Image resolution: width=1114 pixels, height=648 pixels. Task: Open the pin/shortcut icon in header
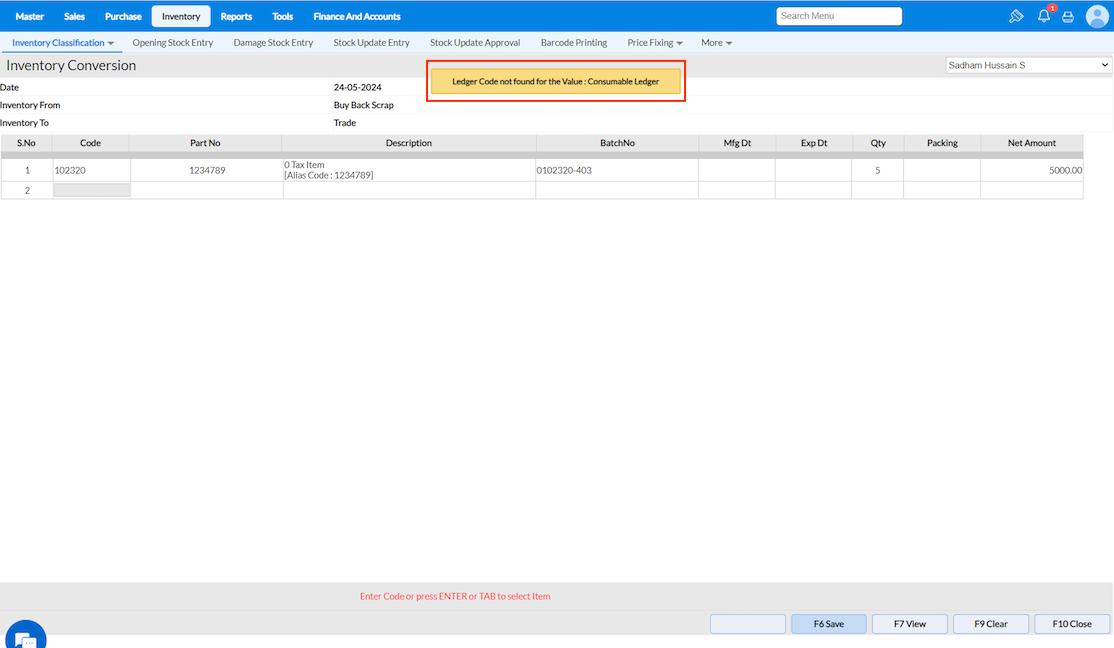pos(1016,16)
